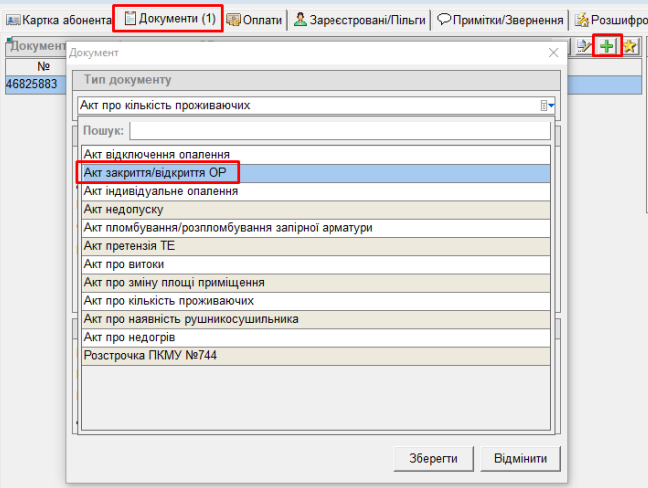Viewport: 648px width, 488px height.
Task: Click the green plus add document icon
Action: (x=607, y=46)
